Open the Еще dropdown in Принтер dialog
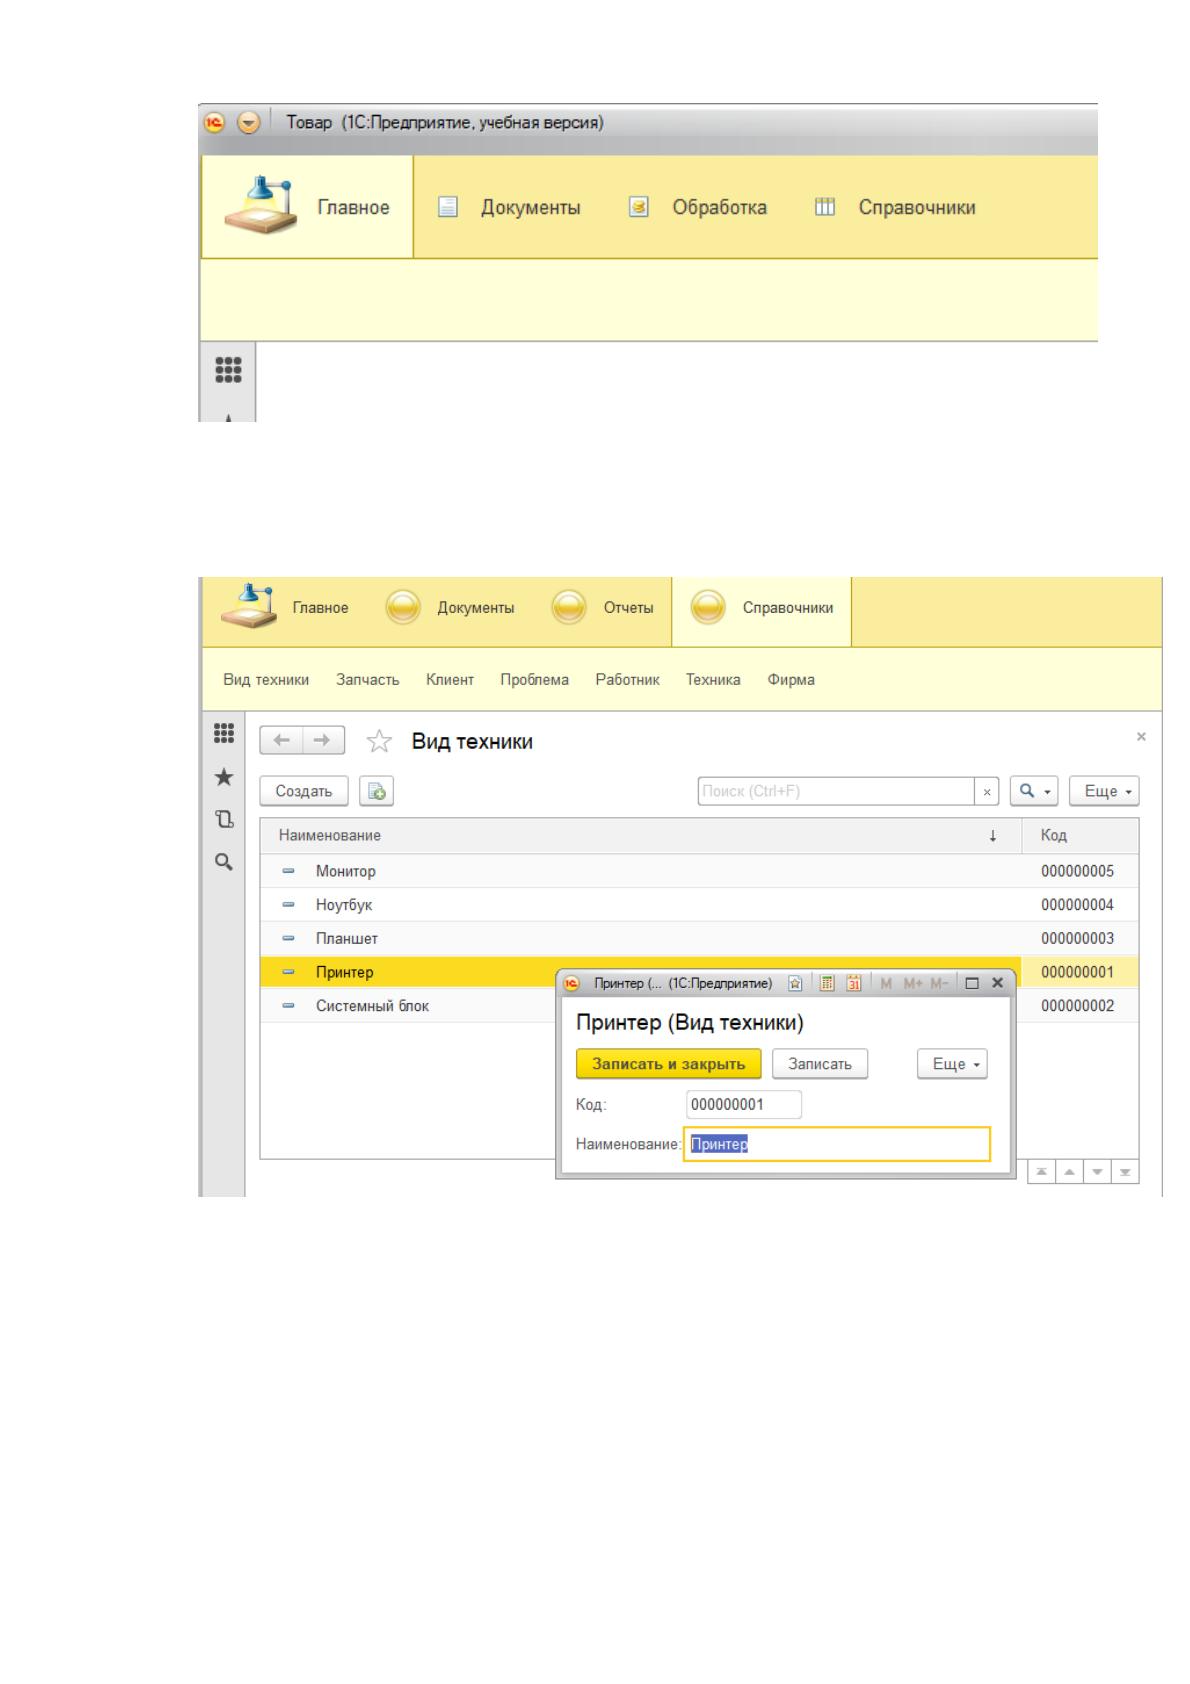1190x1684 pixels. click(x=952, y=1064)
